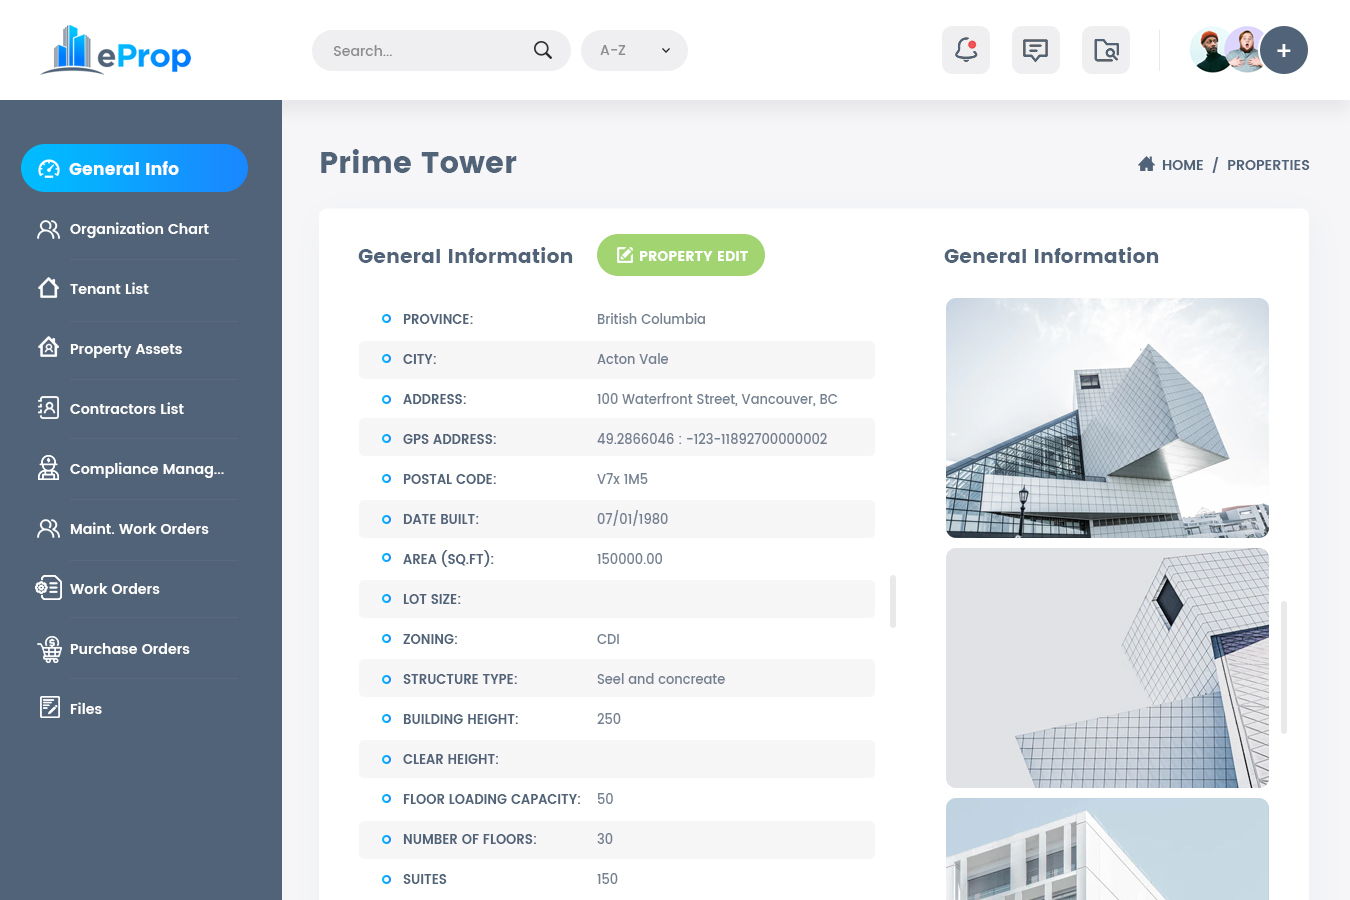Expand Organization Chart in the sidebar
The height and width of the screenshot is (900, 1350).
click(48, 228)
